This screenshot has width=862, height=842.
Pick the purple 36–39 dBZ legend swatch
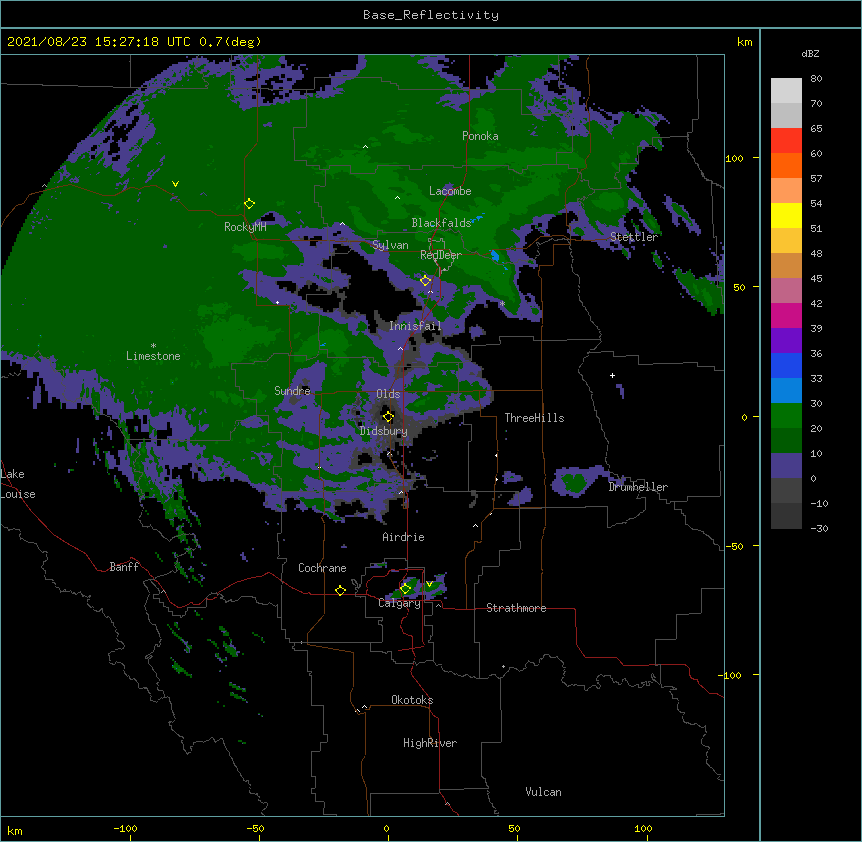pyautogui.click(x=786, y=341)
